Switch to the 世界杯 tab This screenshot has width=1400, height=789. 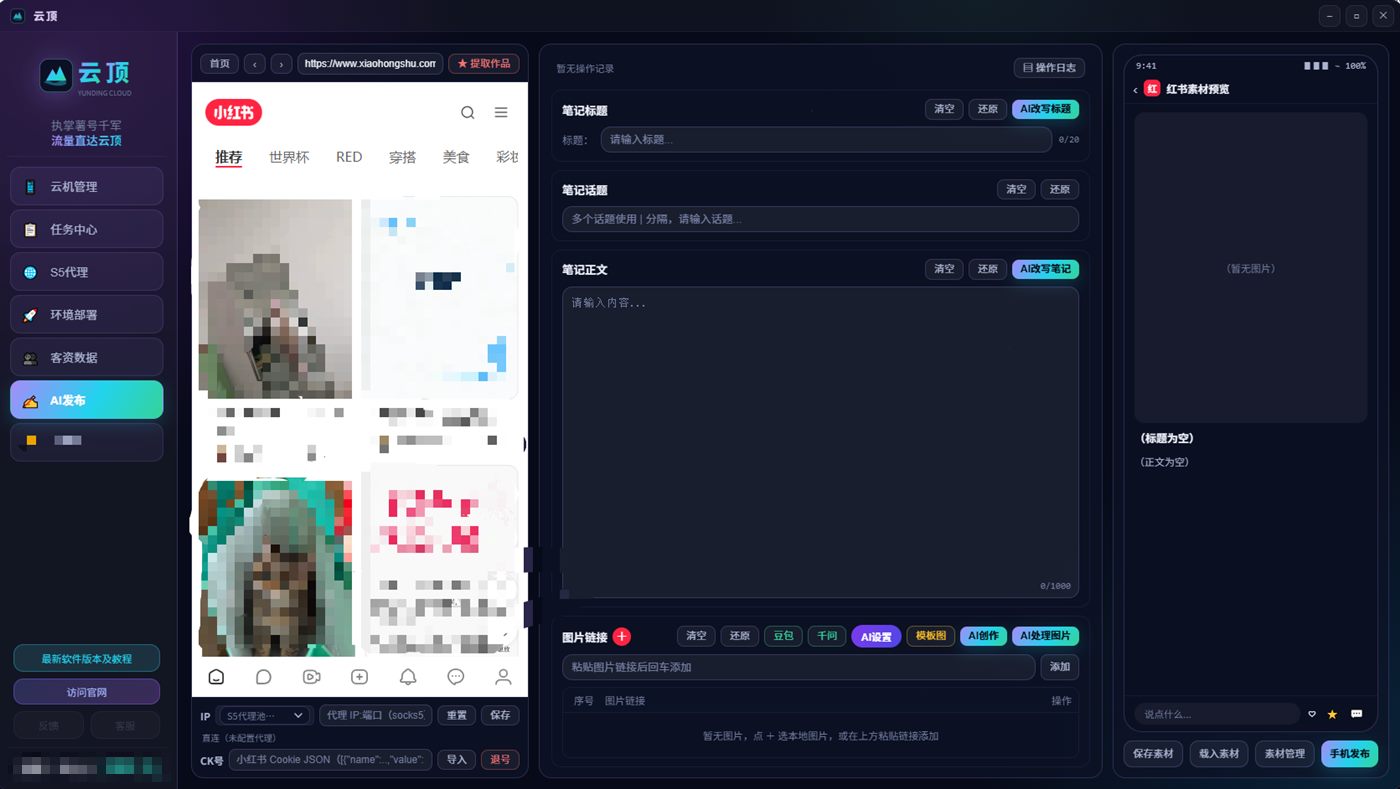[x=289, y=157]
